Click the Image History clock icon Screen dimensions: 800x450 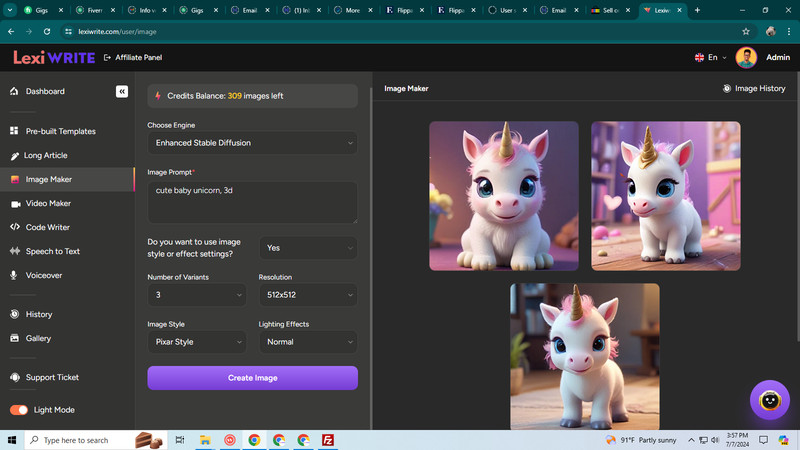[x=727, y=88]
